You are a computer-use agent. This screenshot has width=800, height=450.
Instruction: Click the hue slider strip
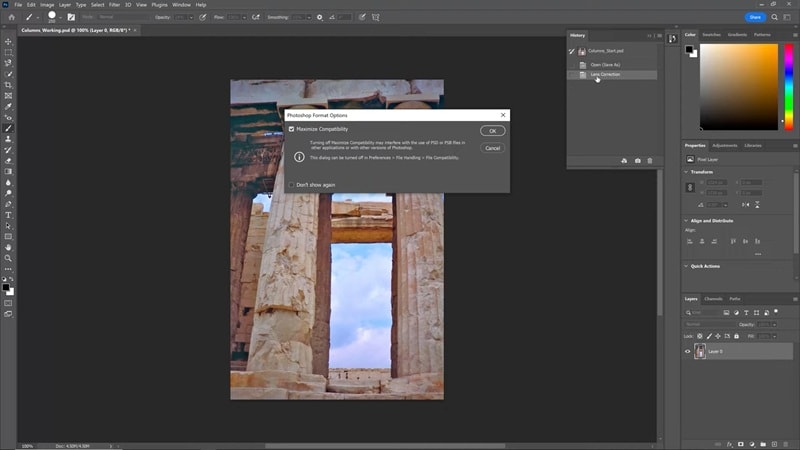[789, 87]
